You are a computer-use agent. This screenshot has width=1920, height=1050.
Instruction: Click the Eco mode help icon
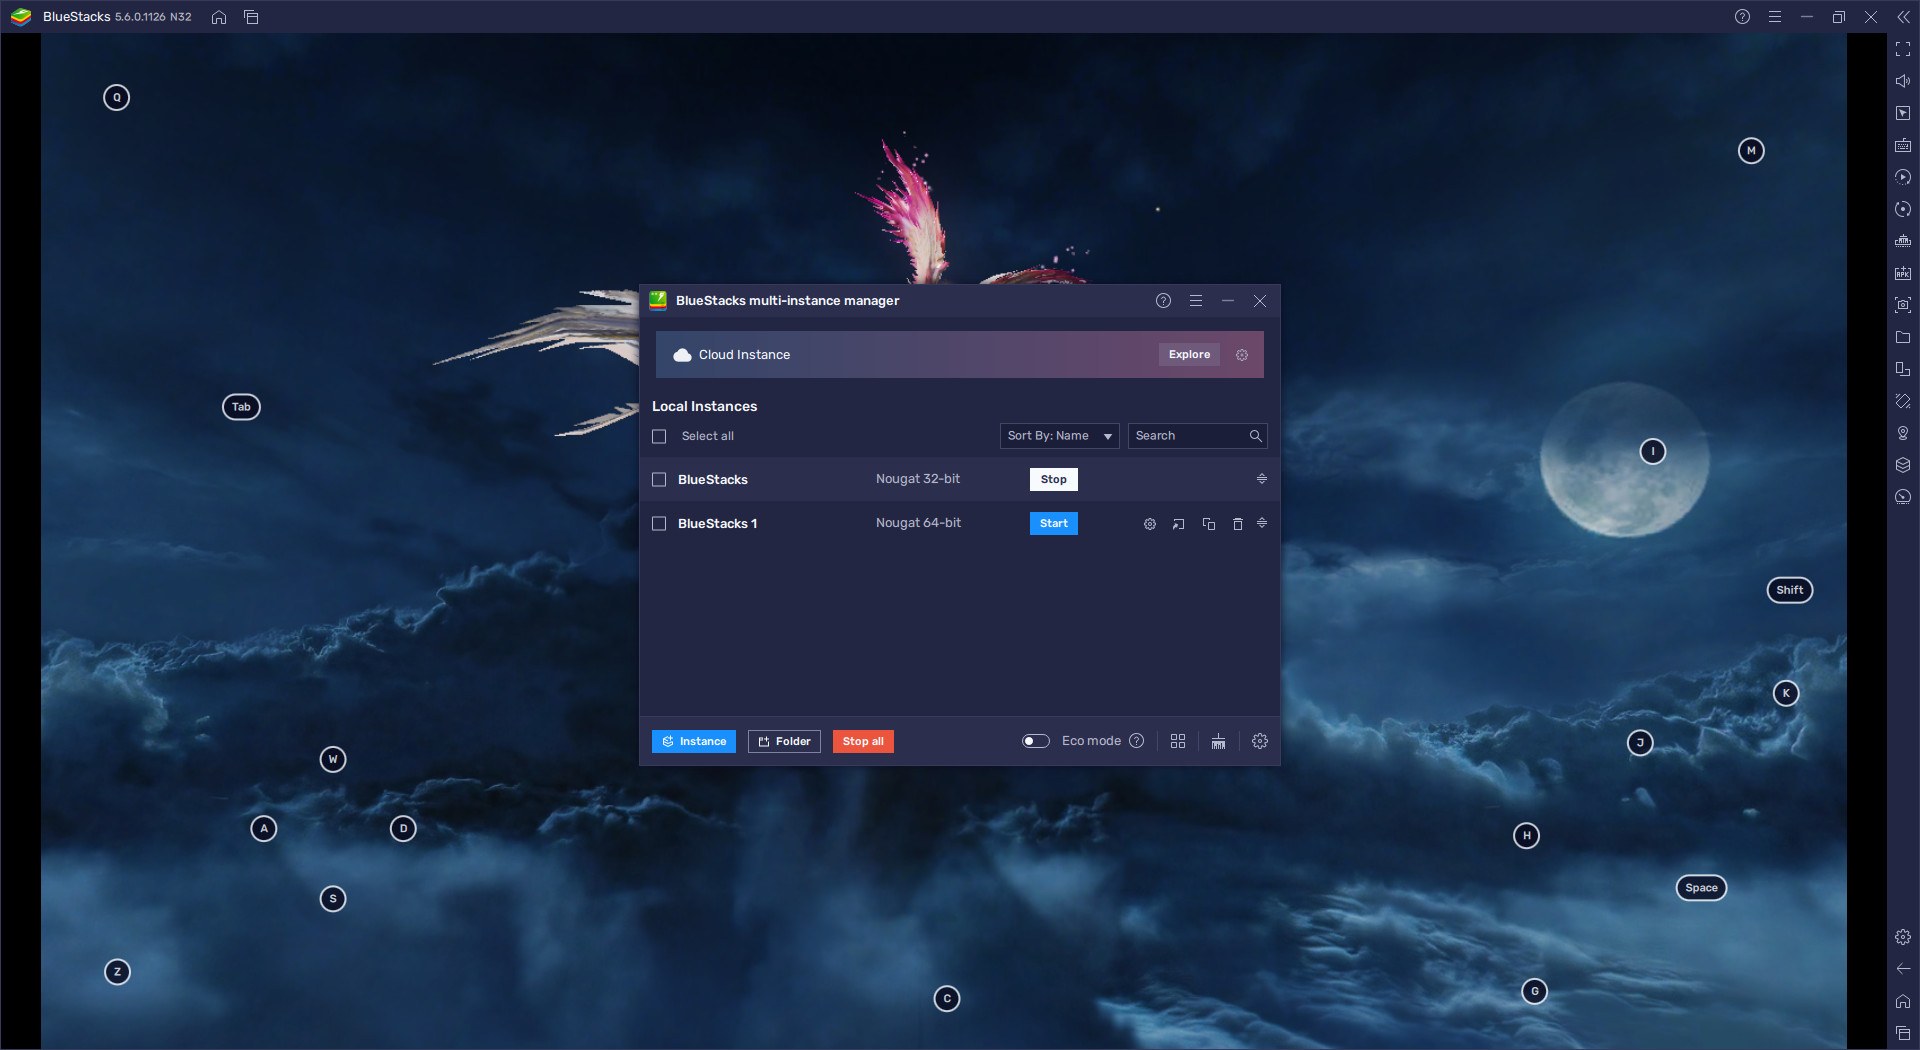click(x=1137, y=741)
